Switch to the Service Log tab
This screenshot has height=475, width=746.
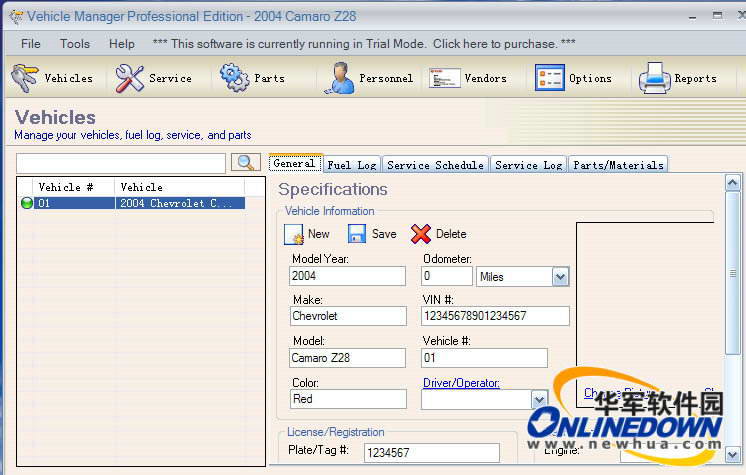[529, 165]
